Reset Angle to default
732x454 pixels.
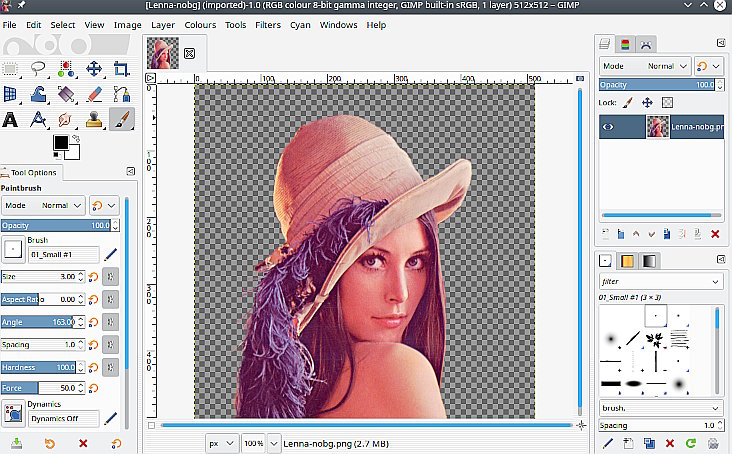click(x=93, y=322)
